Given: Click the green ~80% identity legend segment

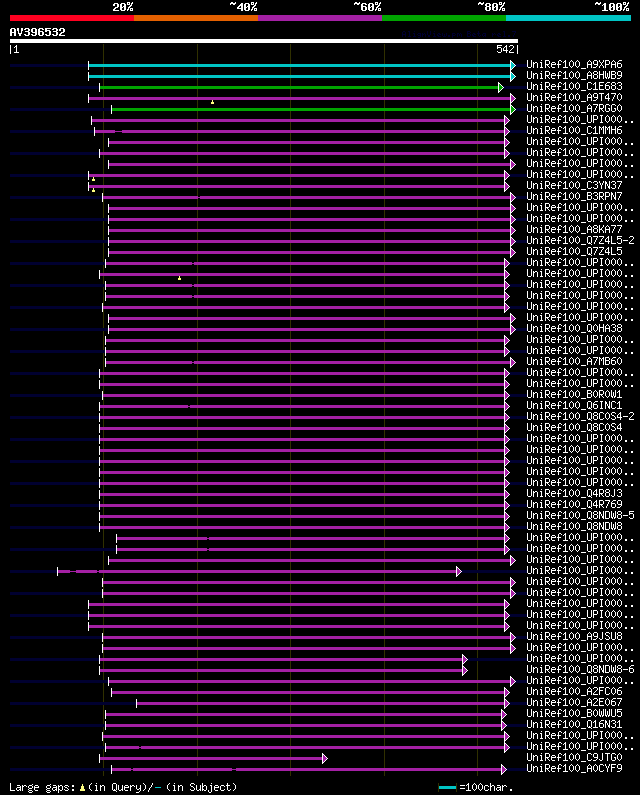Looking at the screenshot, I should click(444, 18).
